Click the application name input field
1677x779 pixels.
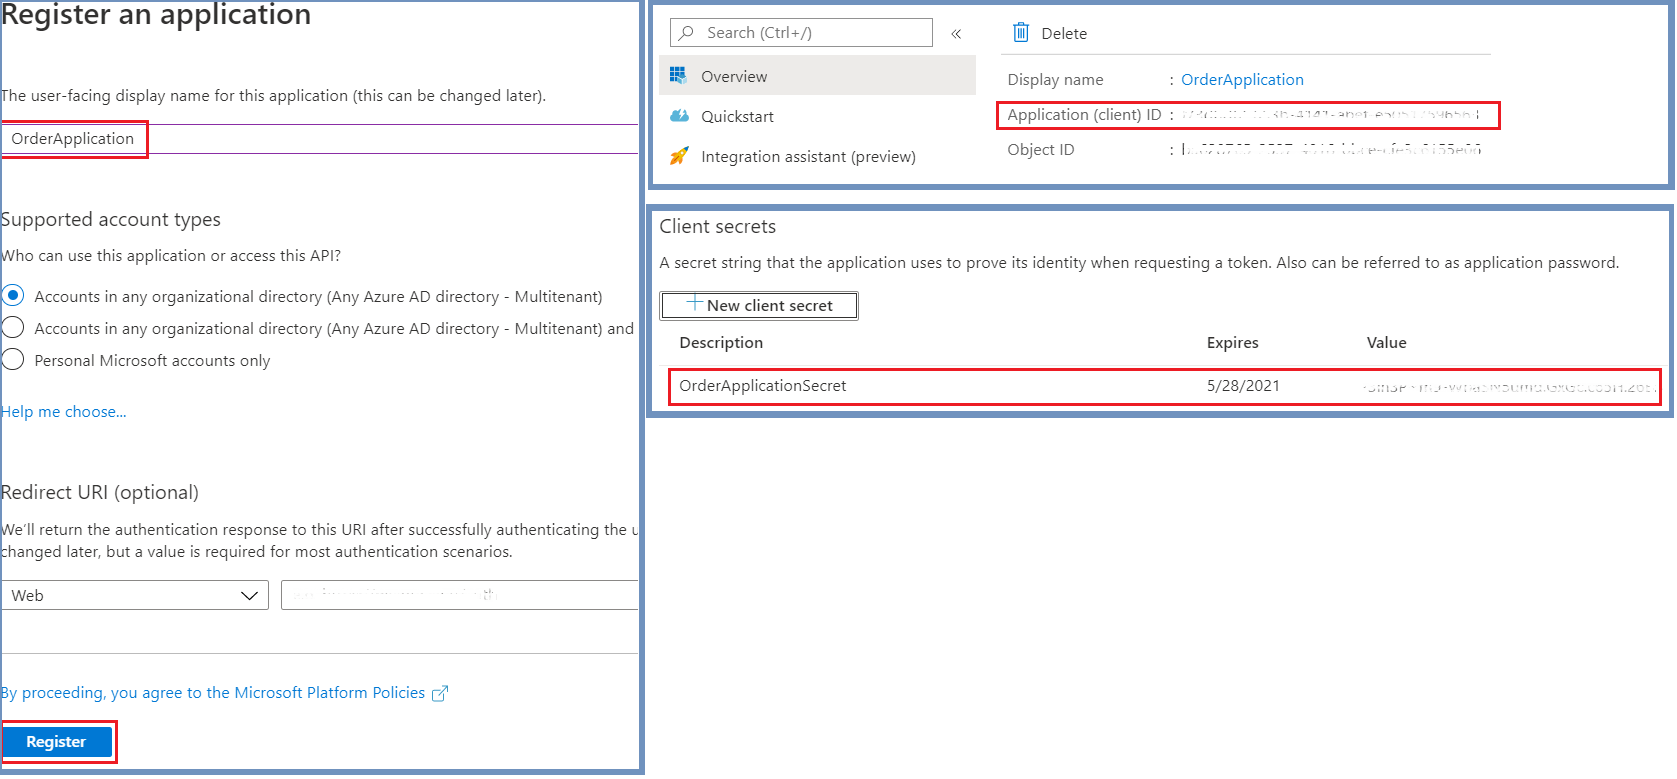[x=320, y=139]
